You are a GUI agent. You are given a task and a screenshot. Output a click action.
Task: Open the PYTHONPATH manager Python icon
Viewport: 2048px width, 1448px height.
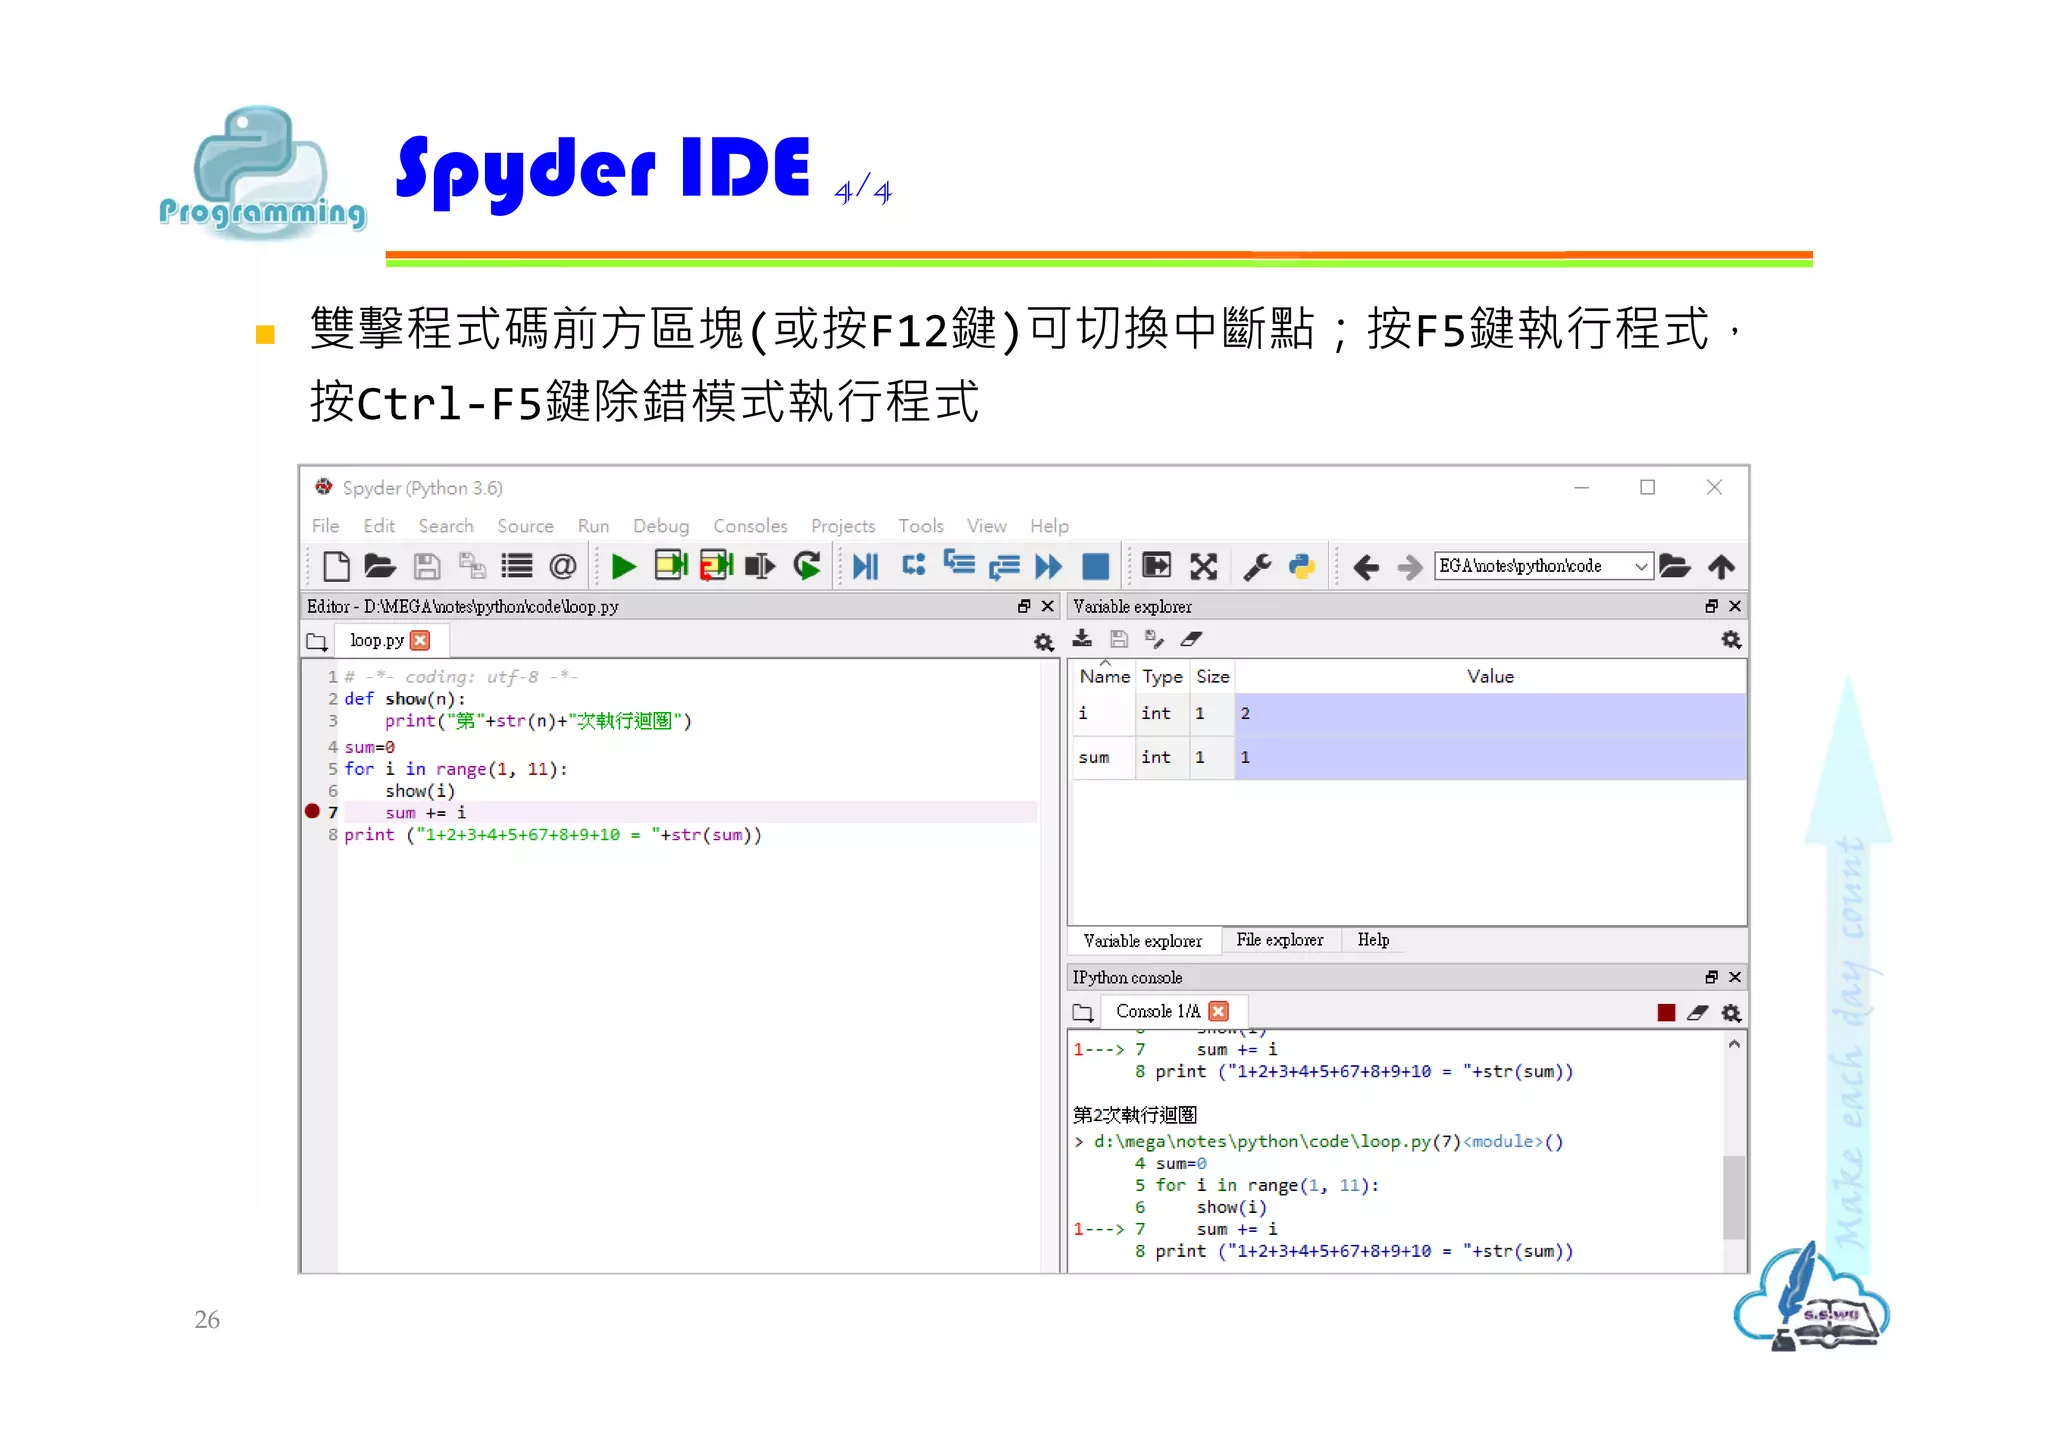tap(1301, 567)
